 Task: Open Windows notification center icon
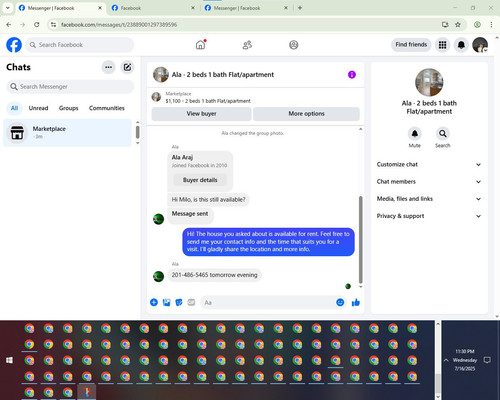(x=487, y=360)
